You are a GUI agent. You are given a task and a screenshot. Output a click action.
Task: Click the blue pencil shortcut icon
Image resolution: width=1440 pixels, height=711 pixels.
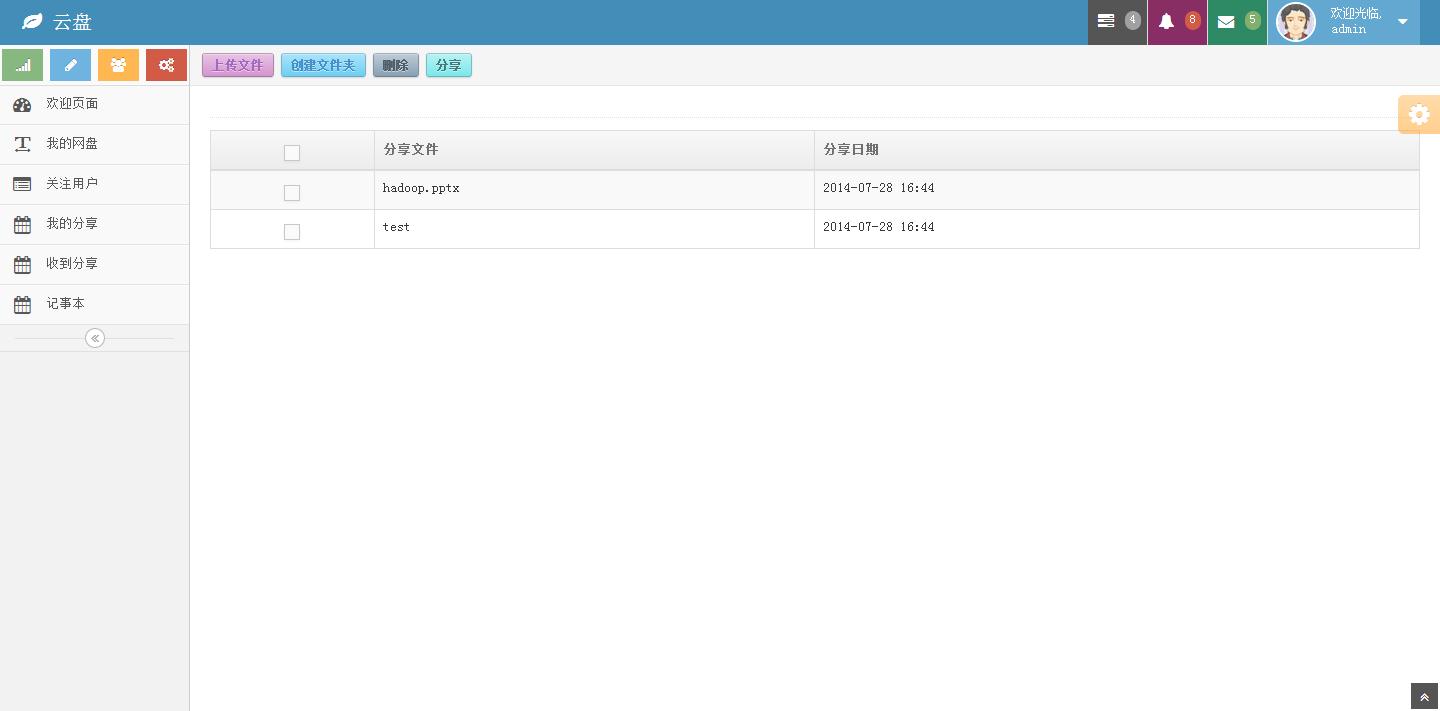coord(70,65)
